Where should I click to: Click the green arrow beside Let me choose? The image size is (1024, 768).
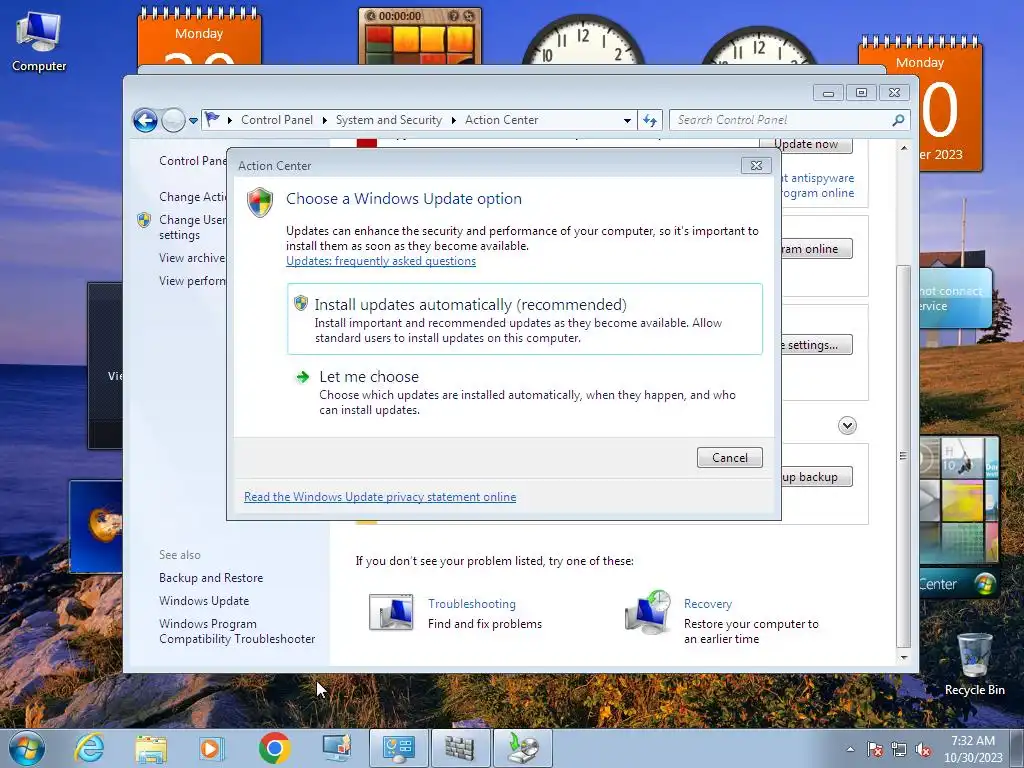point(302,377)
